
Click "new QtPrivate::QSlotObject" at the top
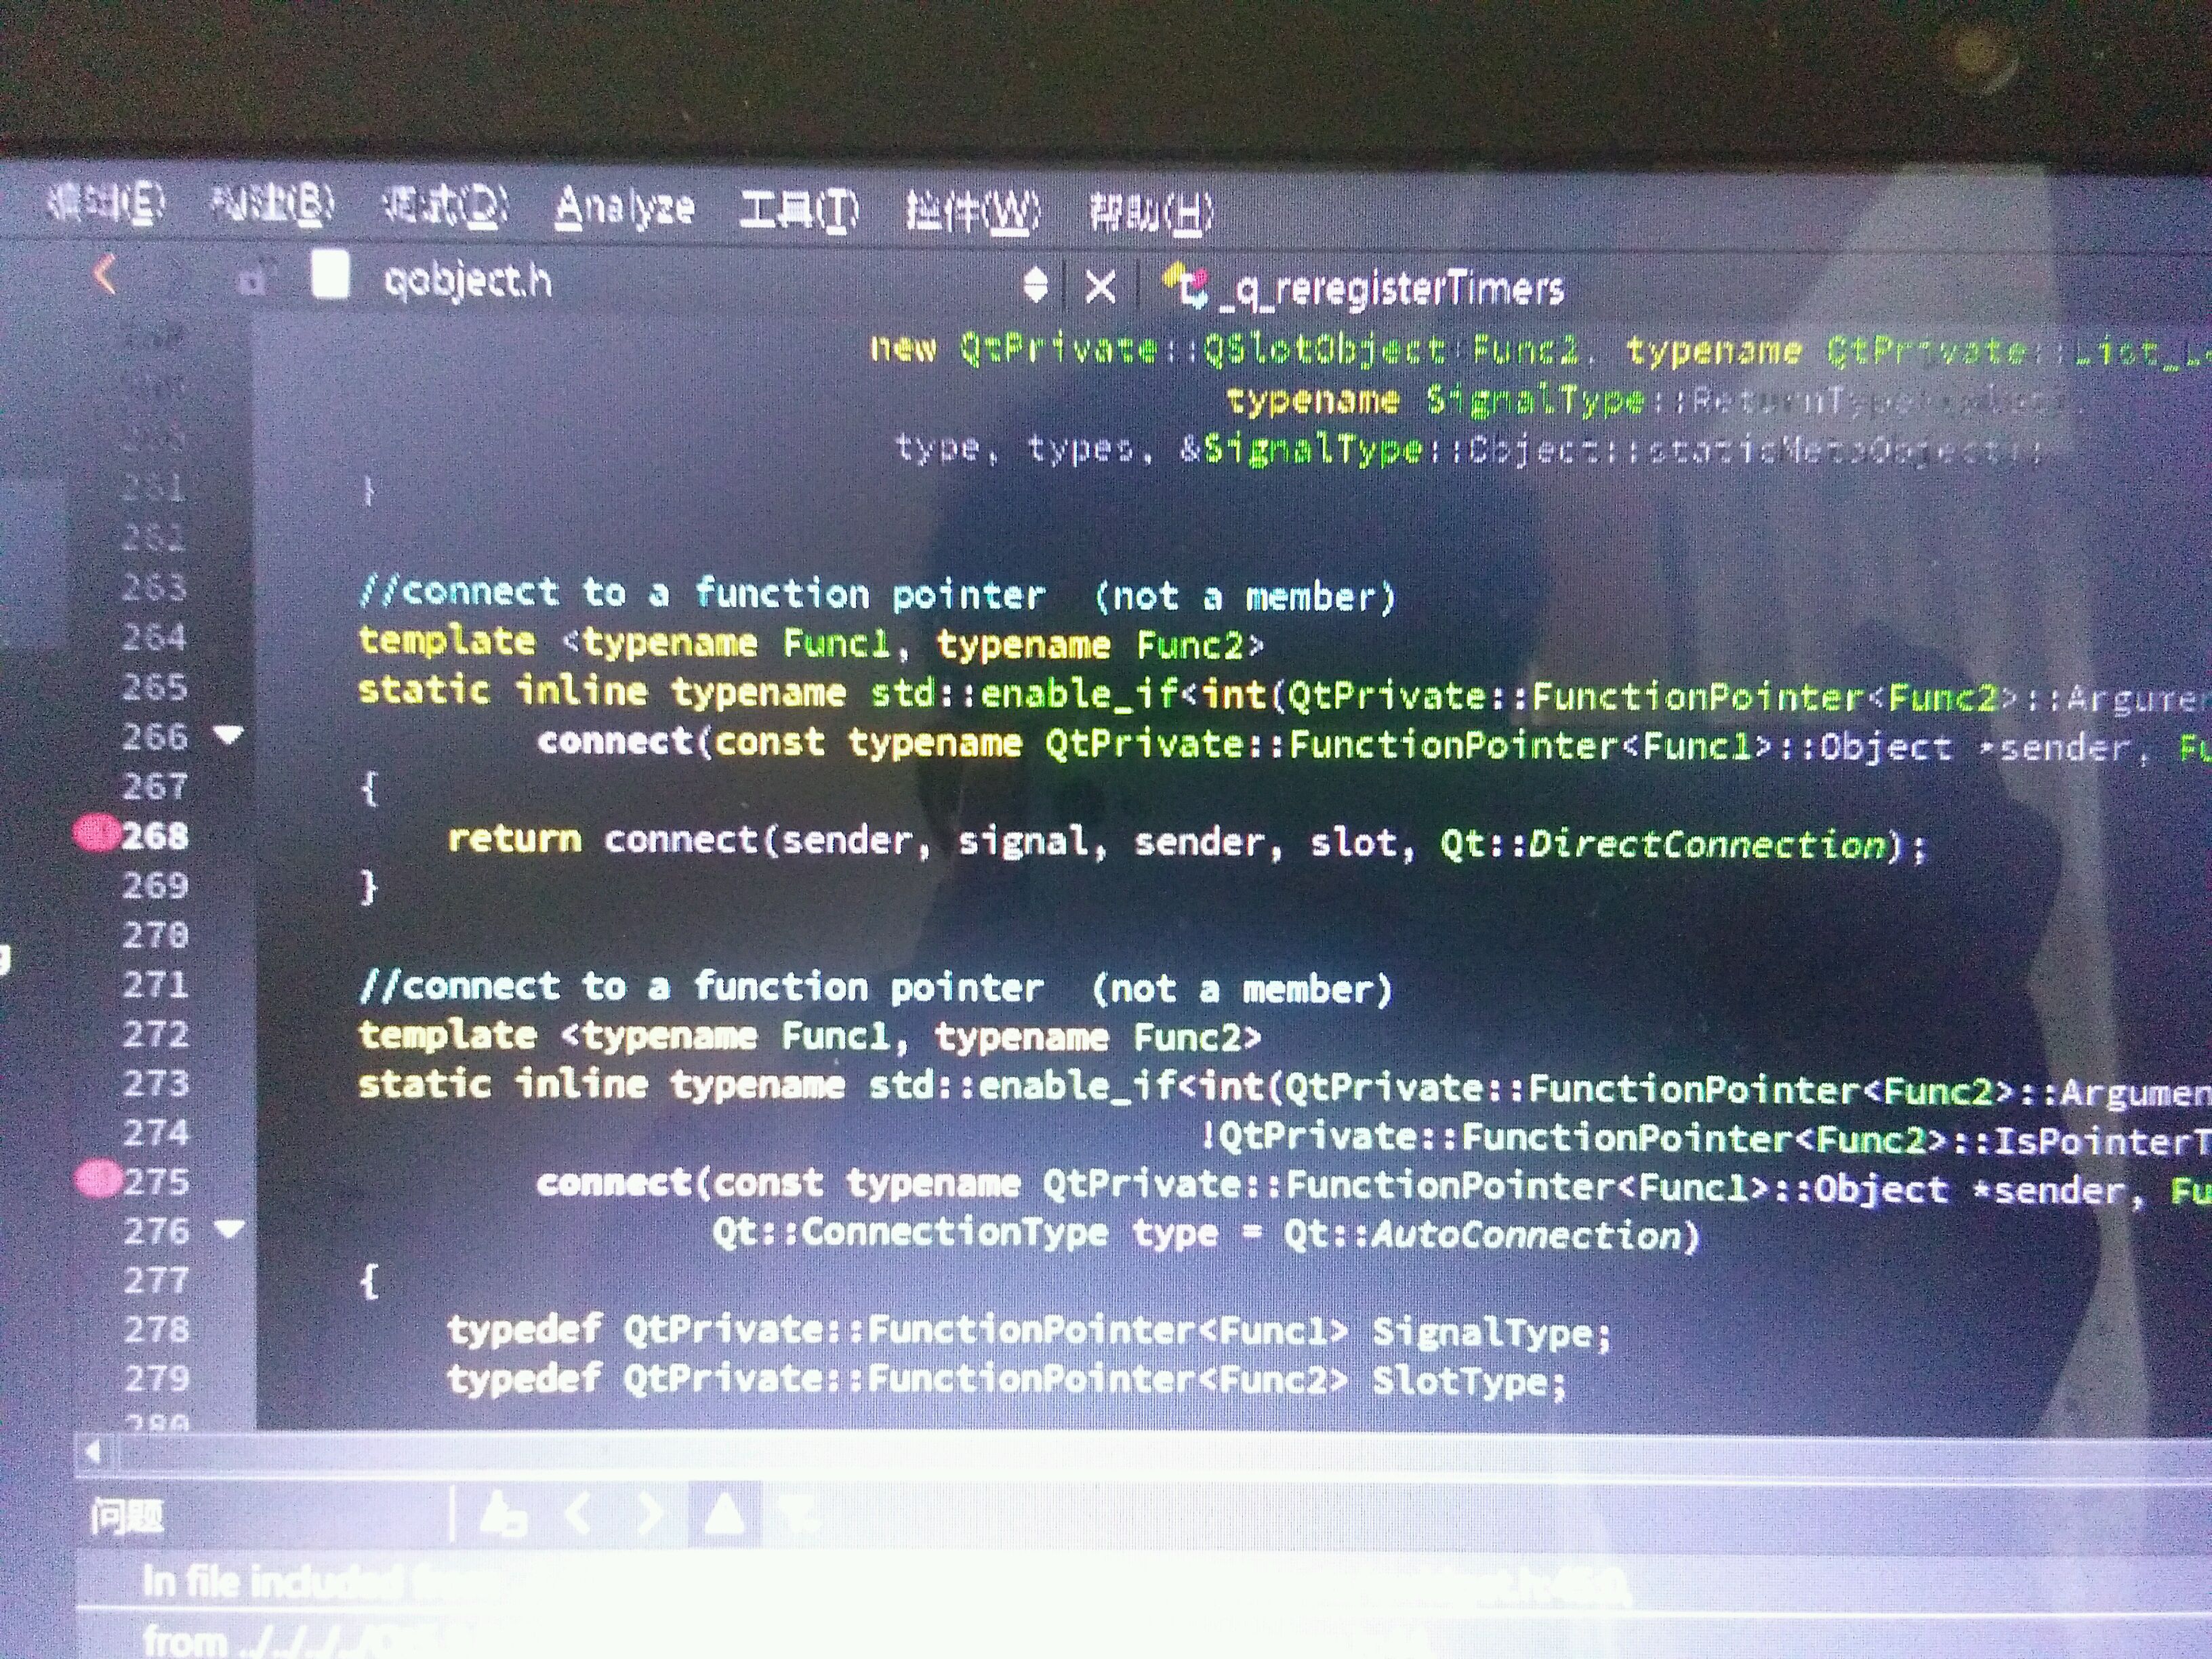point(1158,348)
